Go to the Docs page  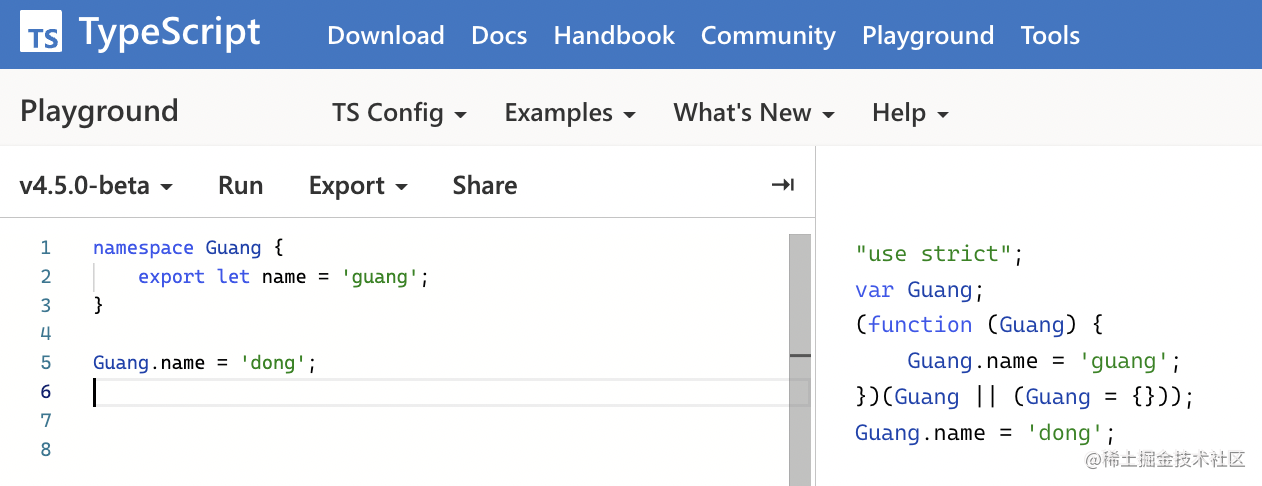point(499,36)
